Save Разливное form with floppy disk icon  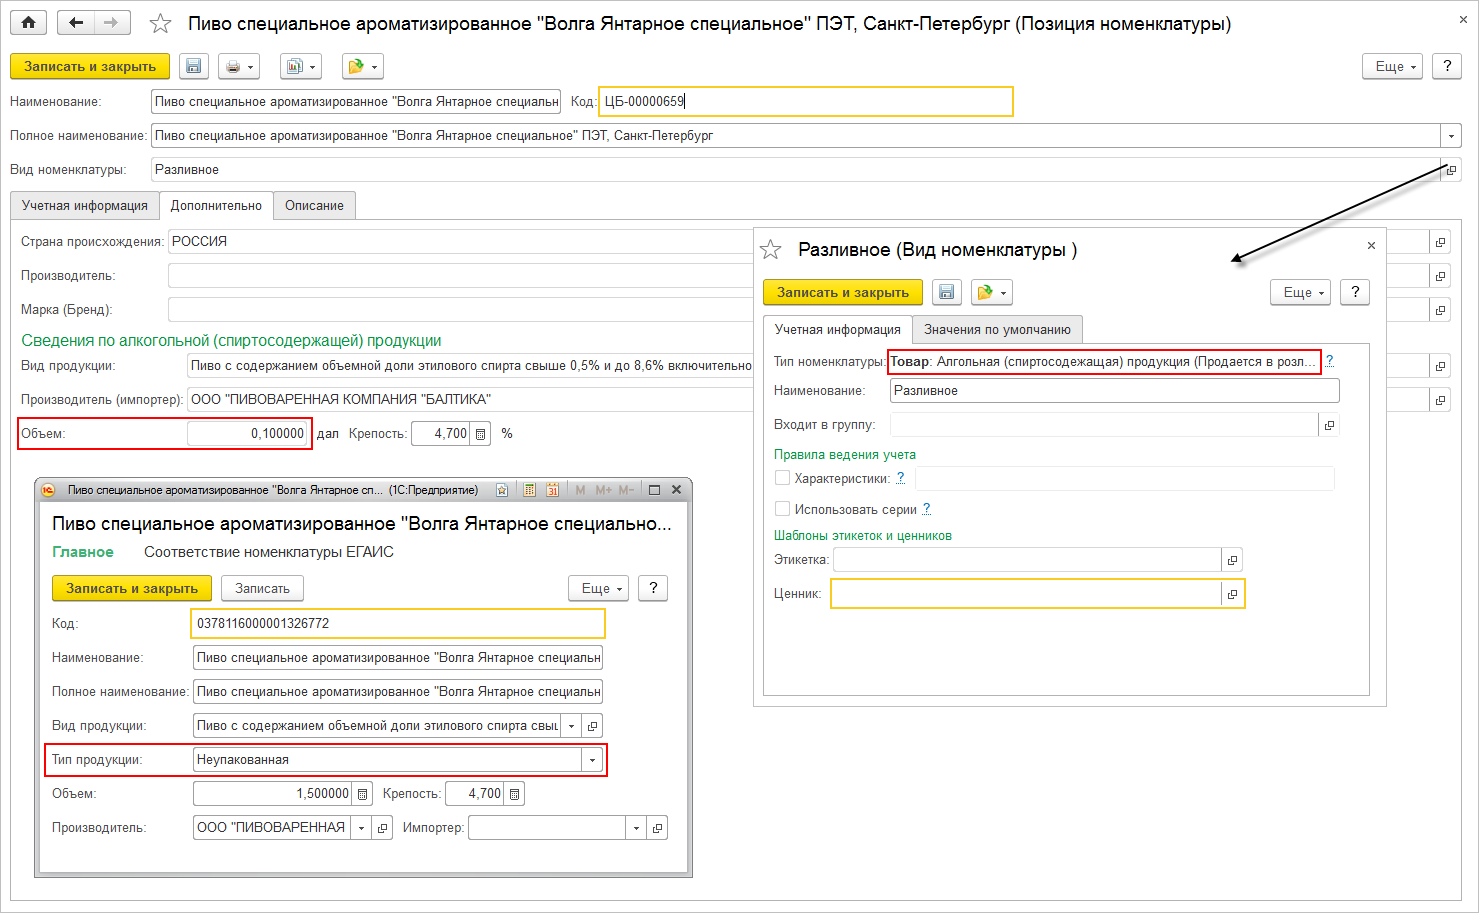tap(947, 293)
